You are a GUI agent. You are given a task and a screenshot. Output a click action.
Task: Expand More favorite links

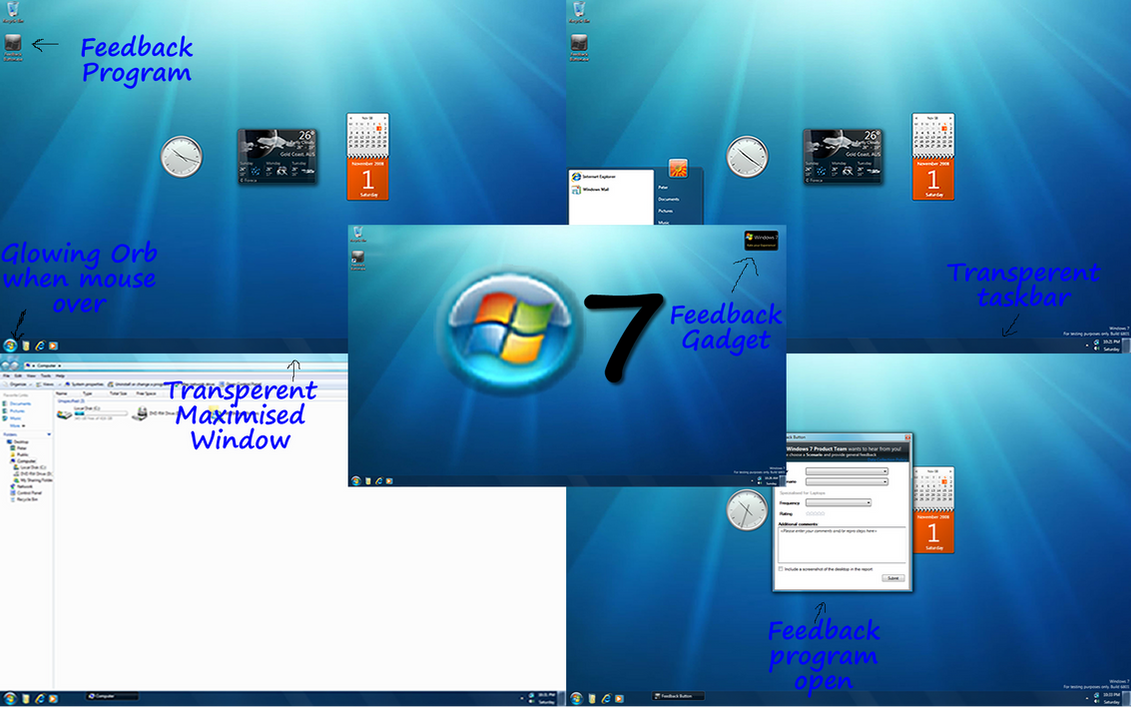coord(17,426)
